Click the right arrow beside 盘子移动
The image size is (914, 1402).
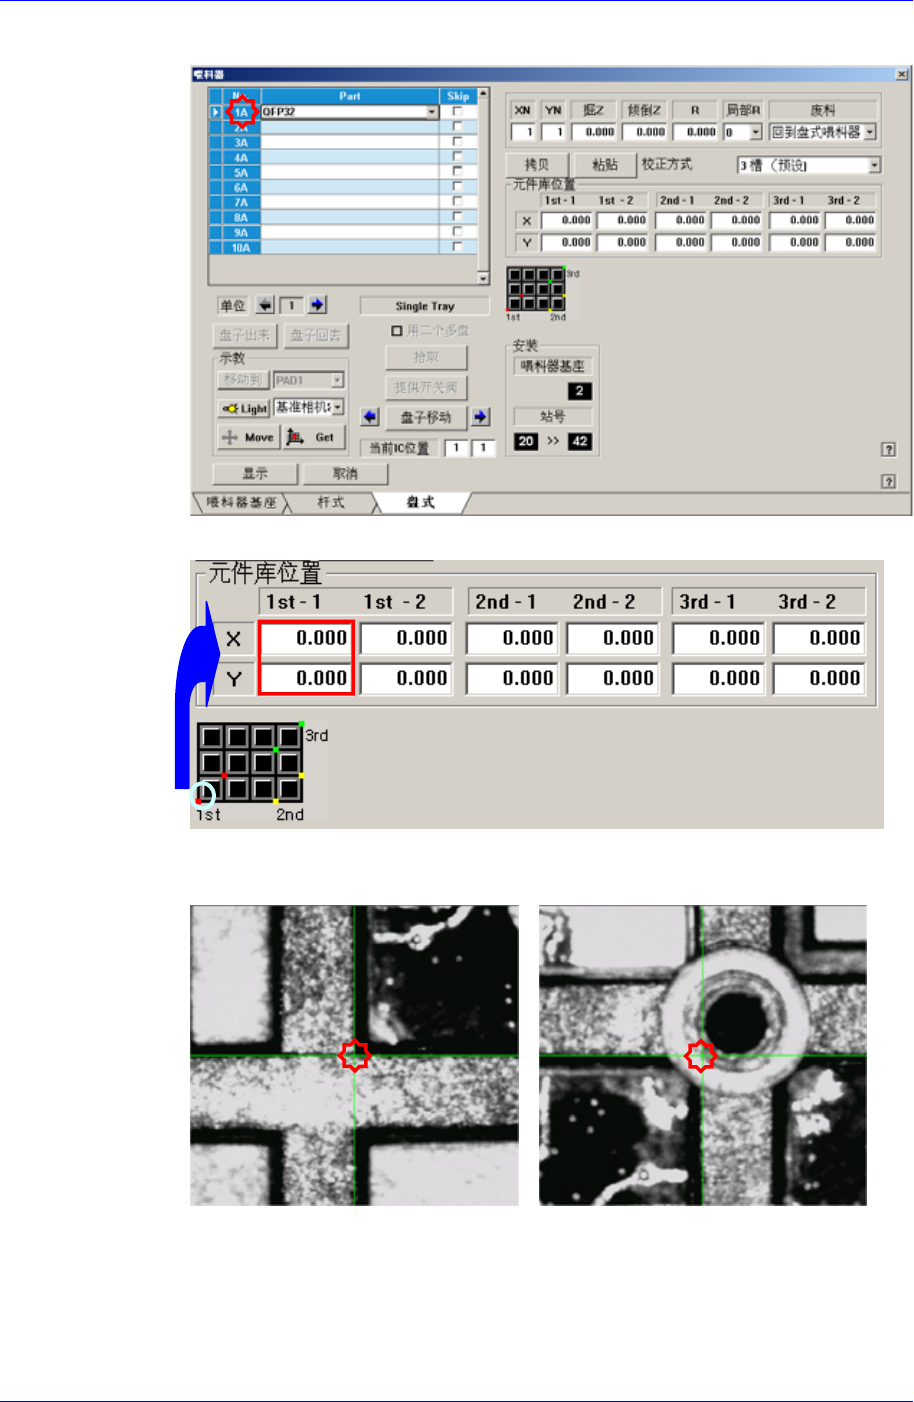click(481, 417)
